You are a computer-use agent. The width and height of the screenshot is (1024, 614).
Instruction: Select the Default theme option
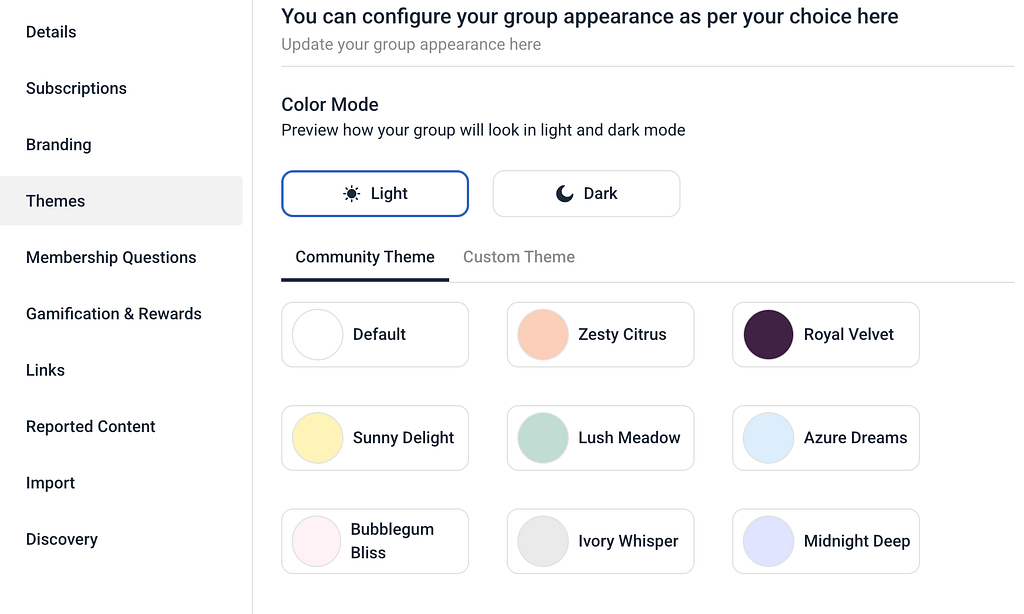tap(375, 334)
